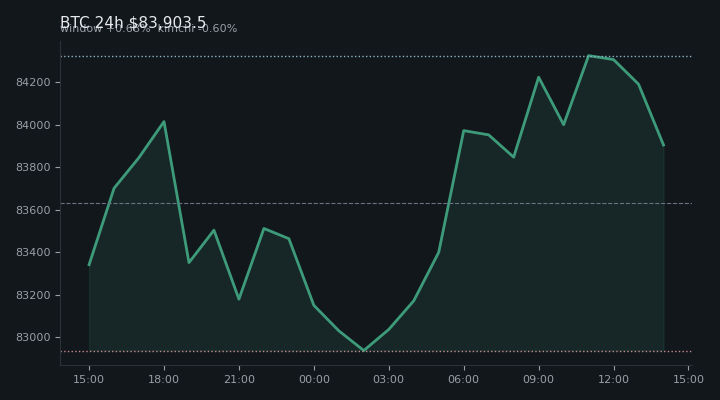Click the price line peak at 09:00
The width and height of the screenshot is (720, 400).
(x=539, y=77)
